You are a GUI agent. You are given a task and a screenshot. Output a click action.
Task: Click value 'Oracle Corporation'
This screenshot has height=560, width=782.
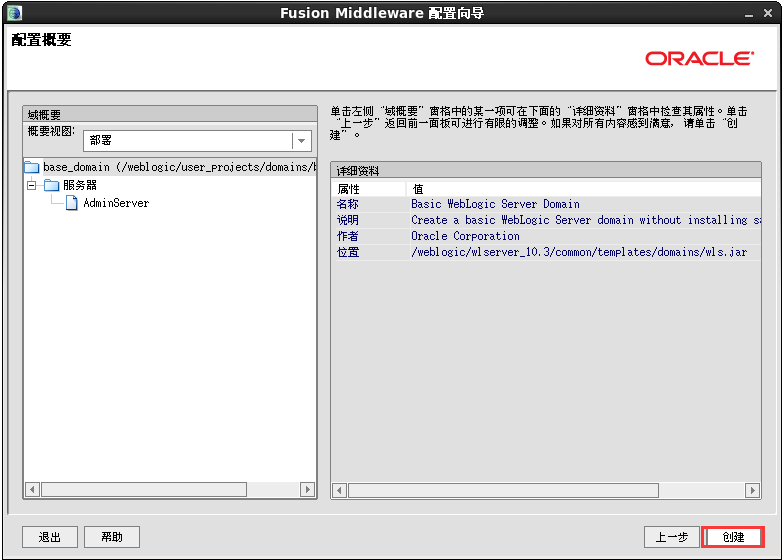[x=465, y=236]
